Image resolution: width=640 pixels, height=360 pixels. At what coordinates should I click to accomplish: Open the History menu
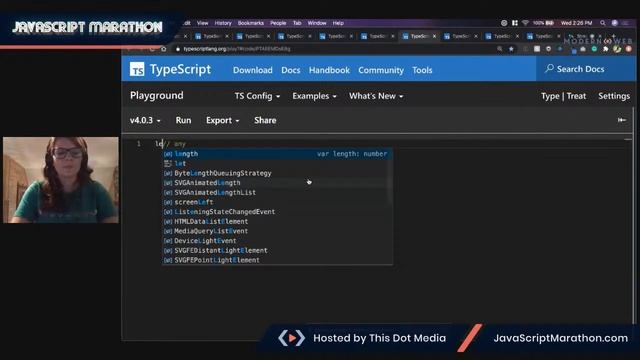pyautogui.click(x=223, y=23)
